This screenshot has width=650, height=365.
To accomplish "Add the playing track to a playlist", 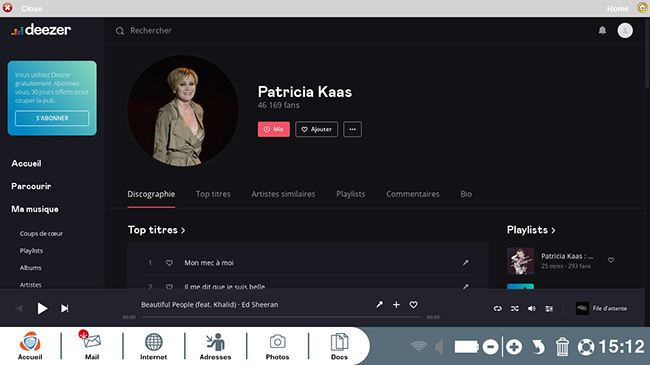I will click(396, 304).
